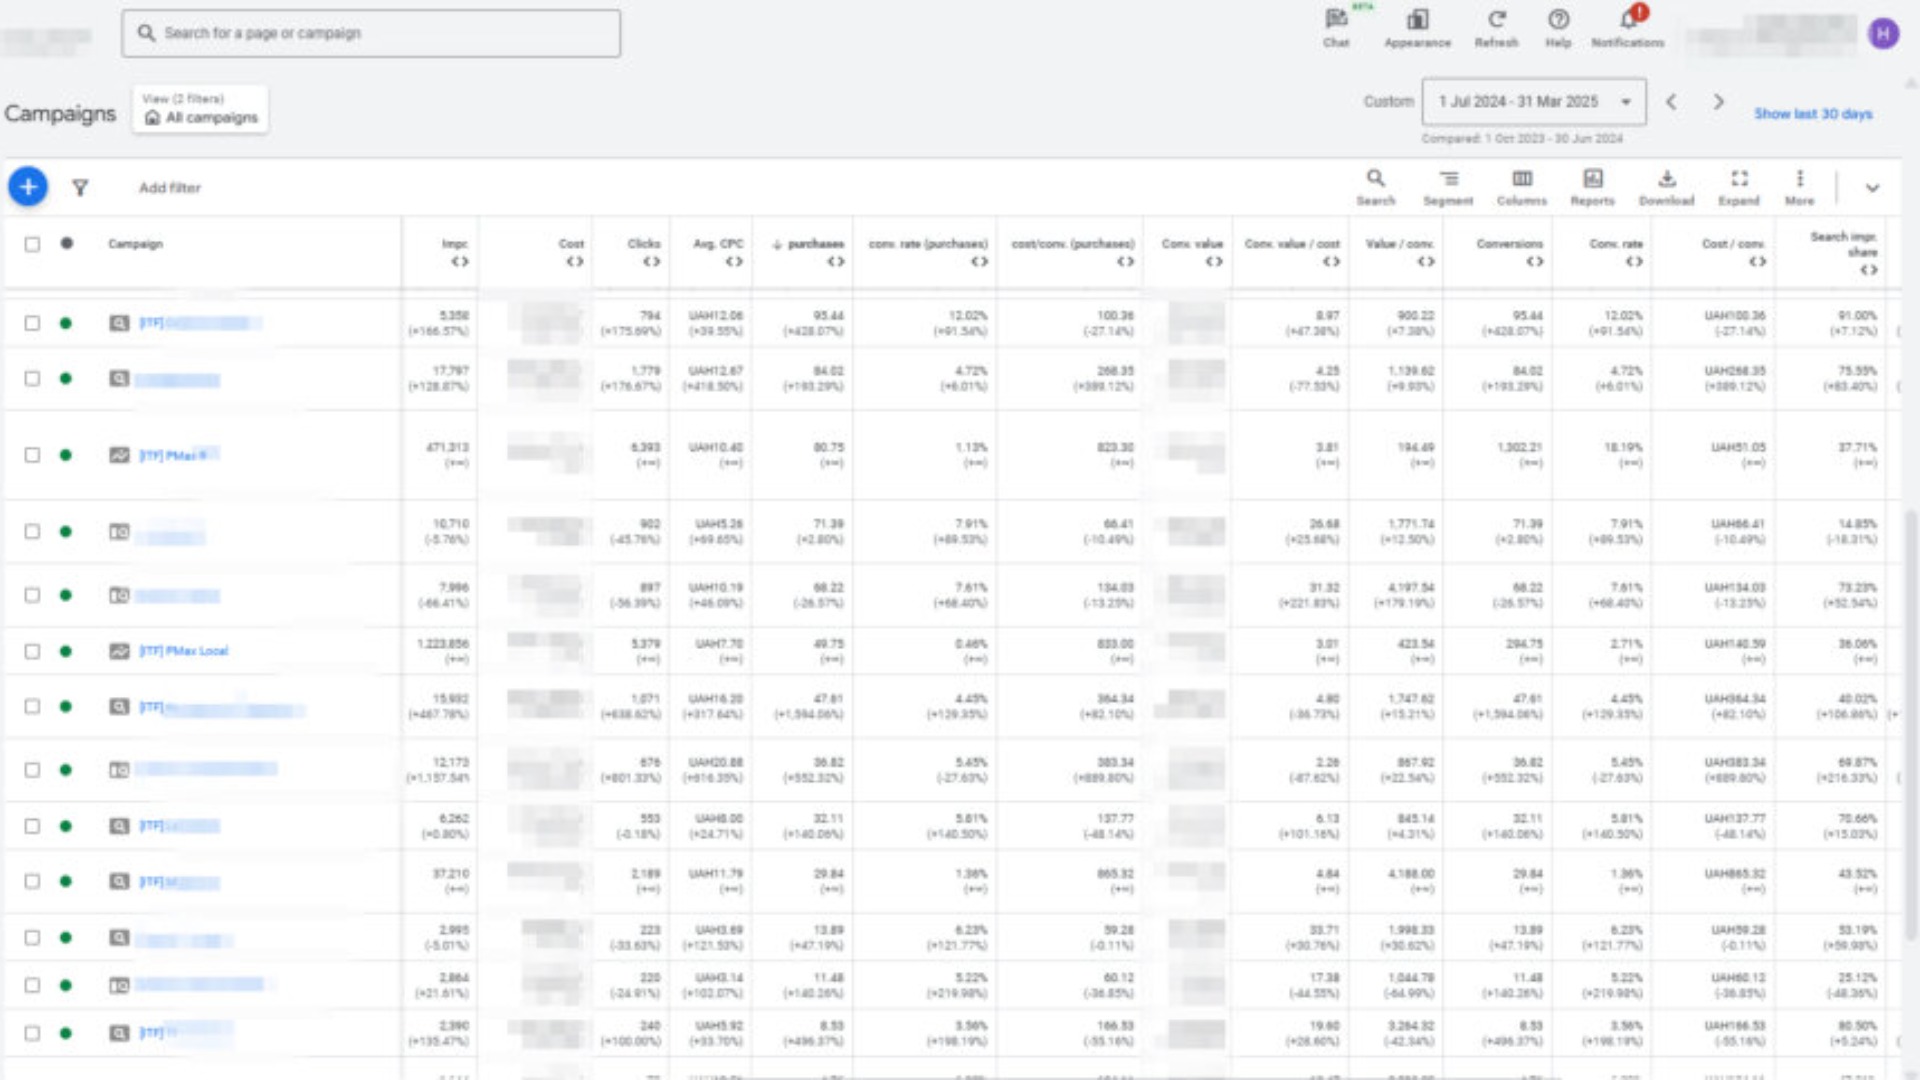
Task: Check the 471,313 impressions row checkbox
Action: 32,455
